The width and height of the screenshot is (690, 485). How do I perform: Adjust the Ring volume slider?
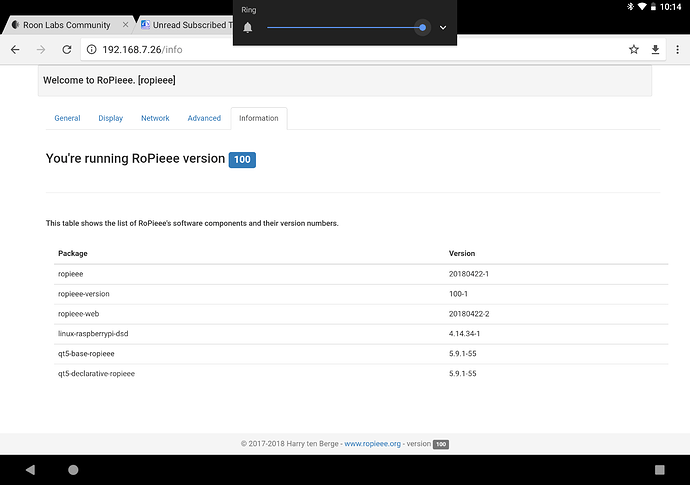point(347,28)
